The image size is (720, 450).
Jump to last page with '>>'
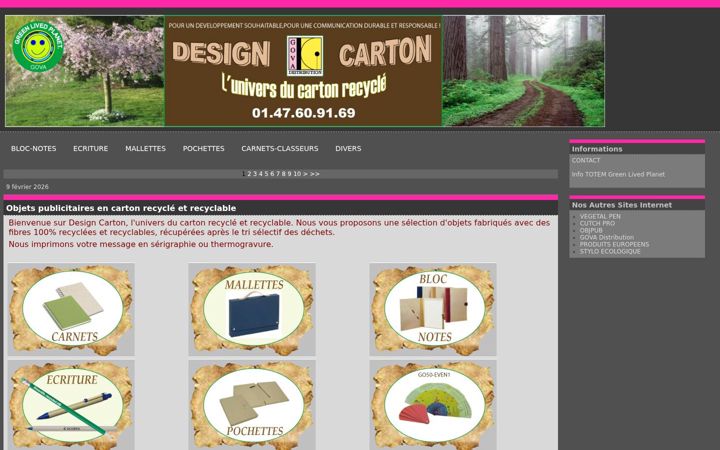315,174
